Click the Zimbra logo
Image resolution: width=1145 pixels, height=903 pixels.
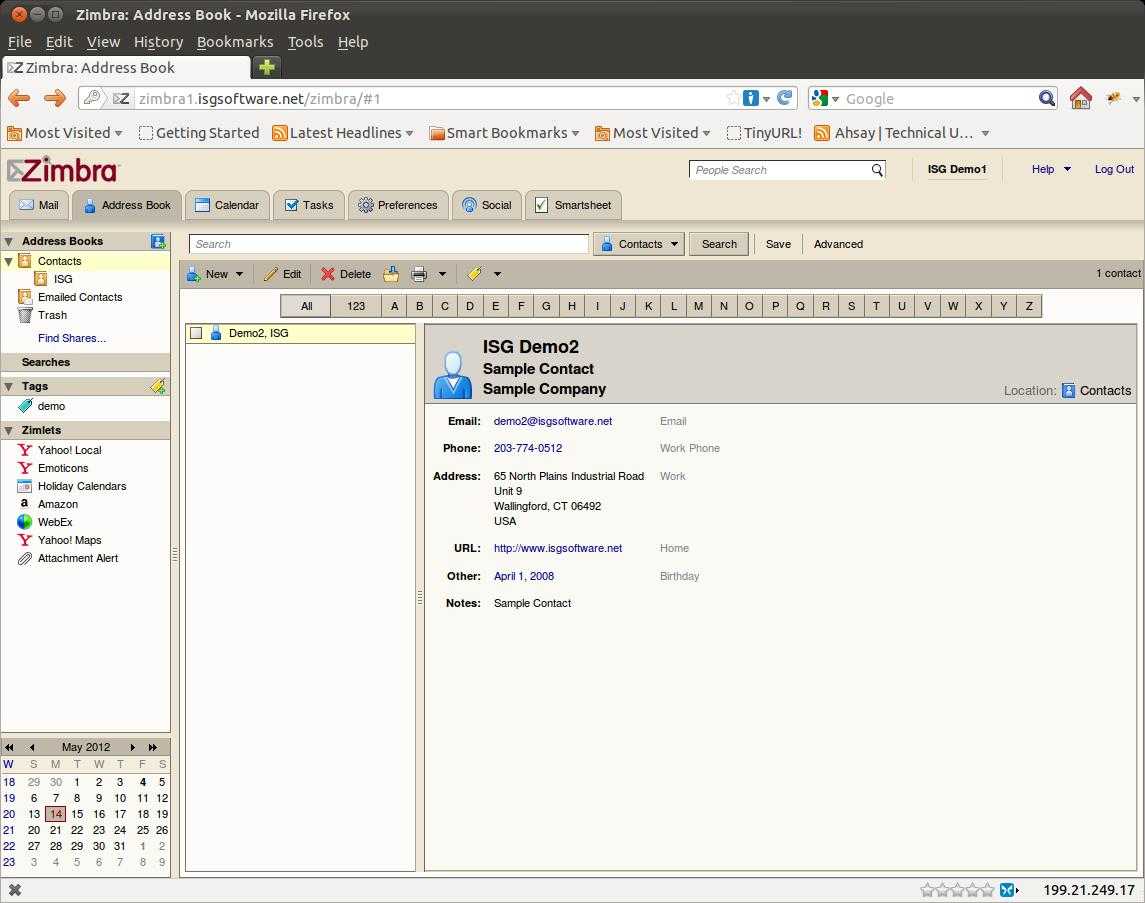(x=62, y=171)
